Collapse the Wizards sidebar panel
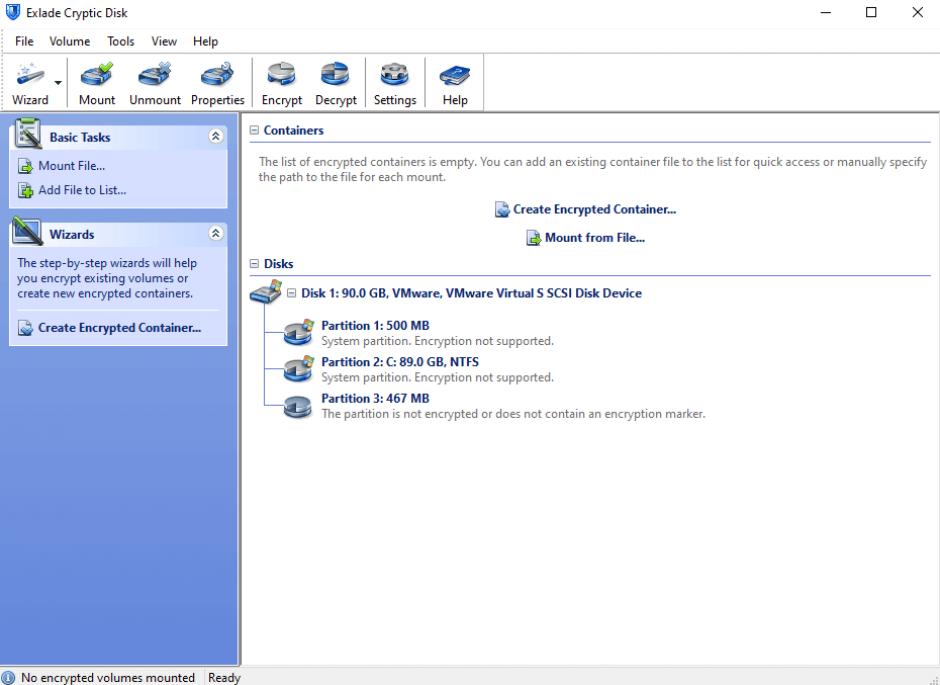The width and height of the screenshot is (940, 685). (215, 234)
